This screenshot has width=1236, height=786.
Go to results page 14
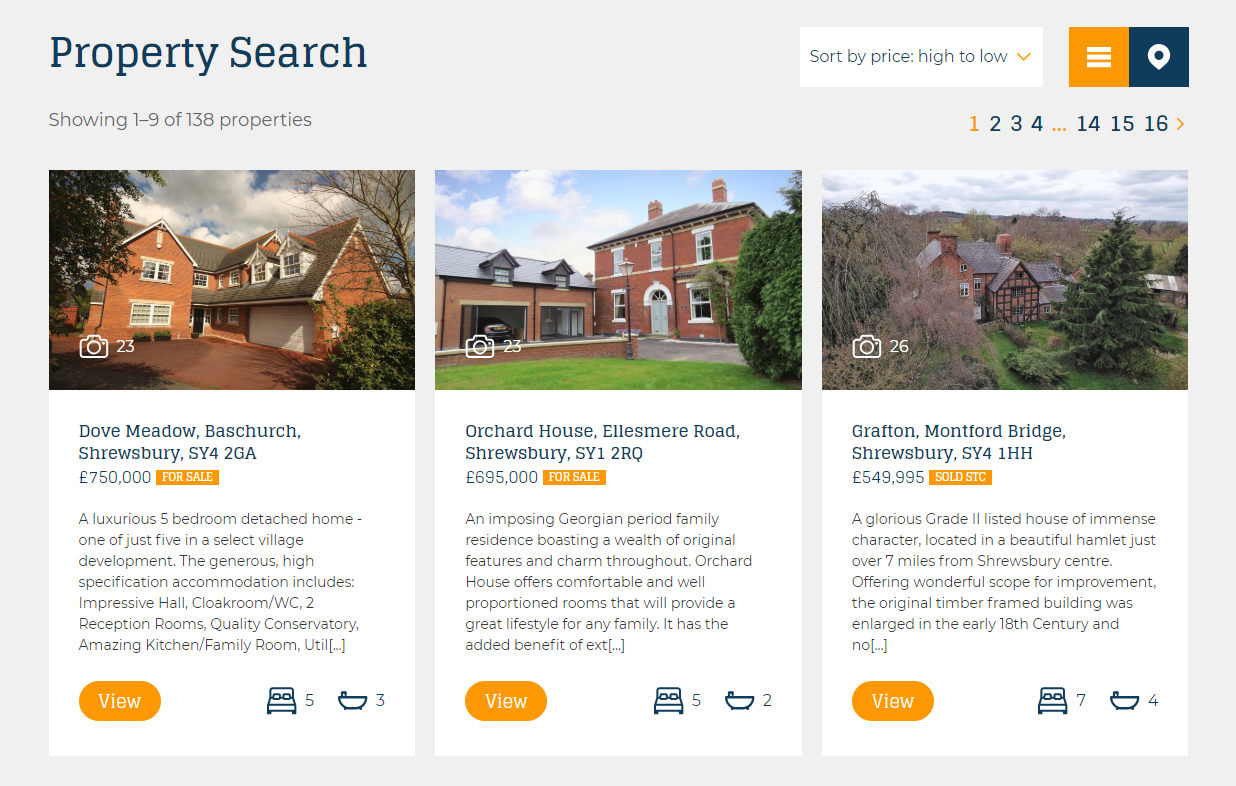tap(1088, 124)
